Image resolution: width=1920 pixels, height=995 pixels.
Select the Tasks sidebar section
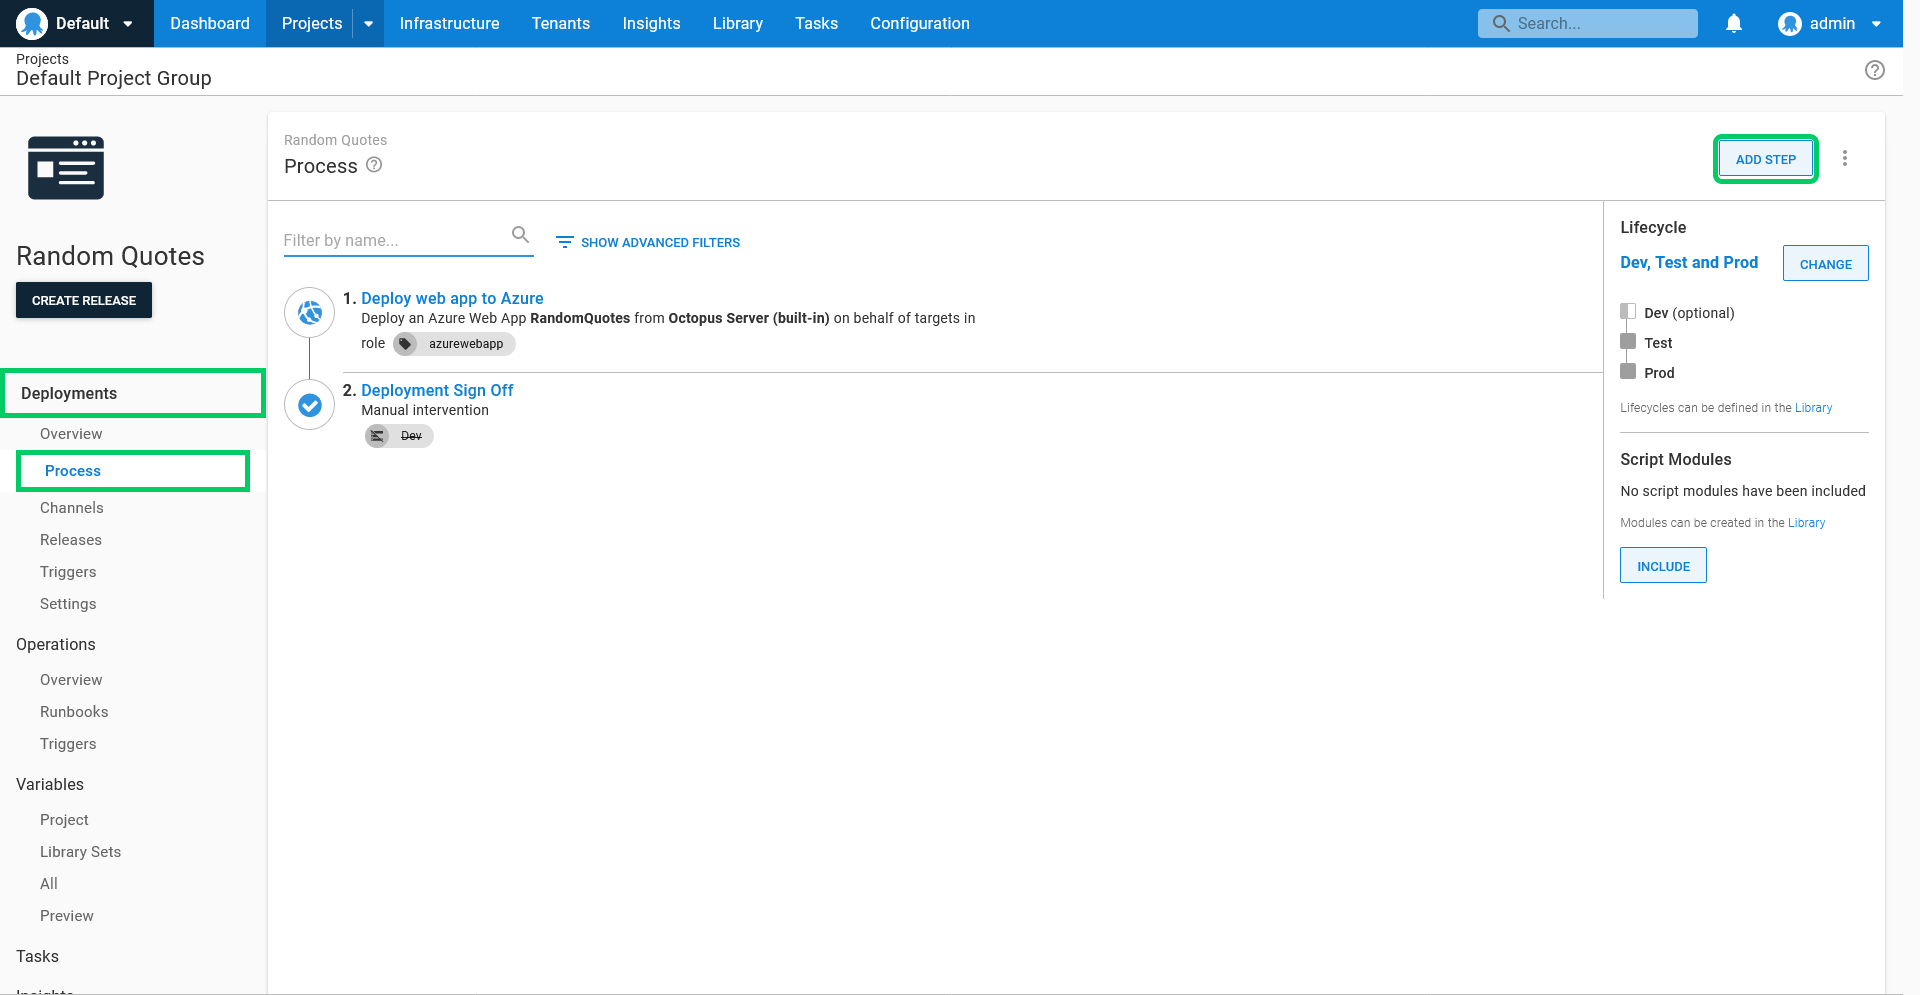(38, 956)
